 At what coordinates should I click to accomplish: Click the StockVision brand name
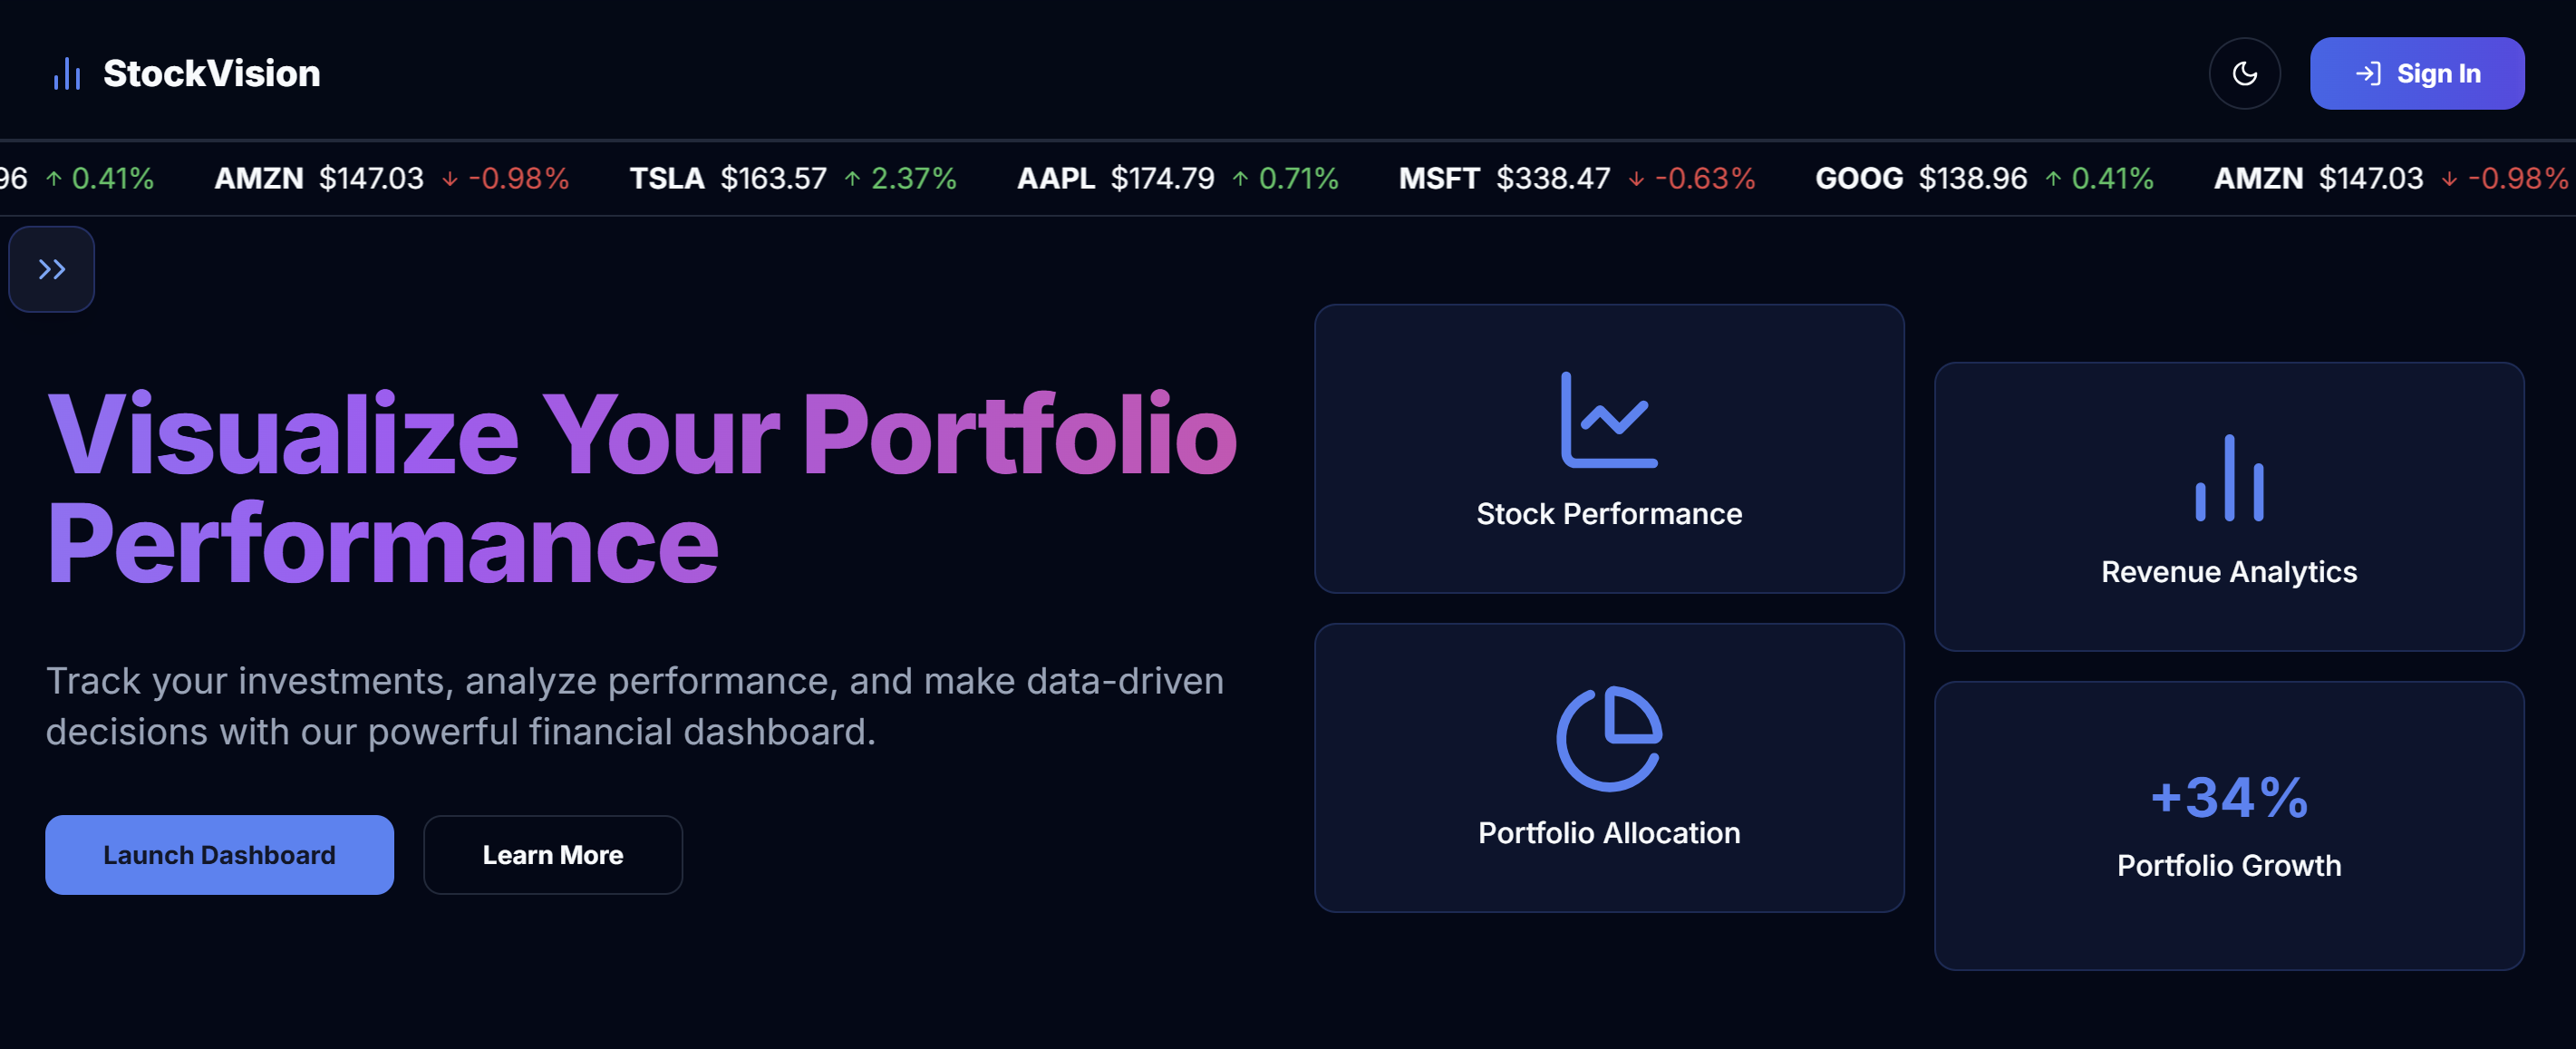(x=212, y=73)
